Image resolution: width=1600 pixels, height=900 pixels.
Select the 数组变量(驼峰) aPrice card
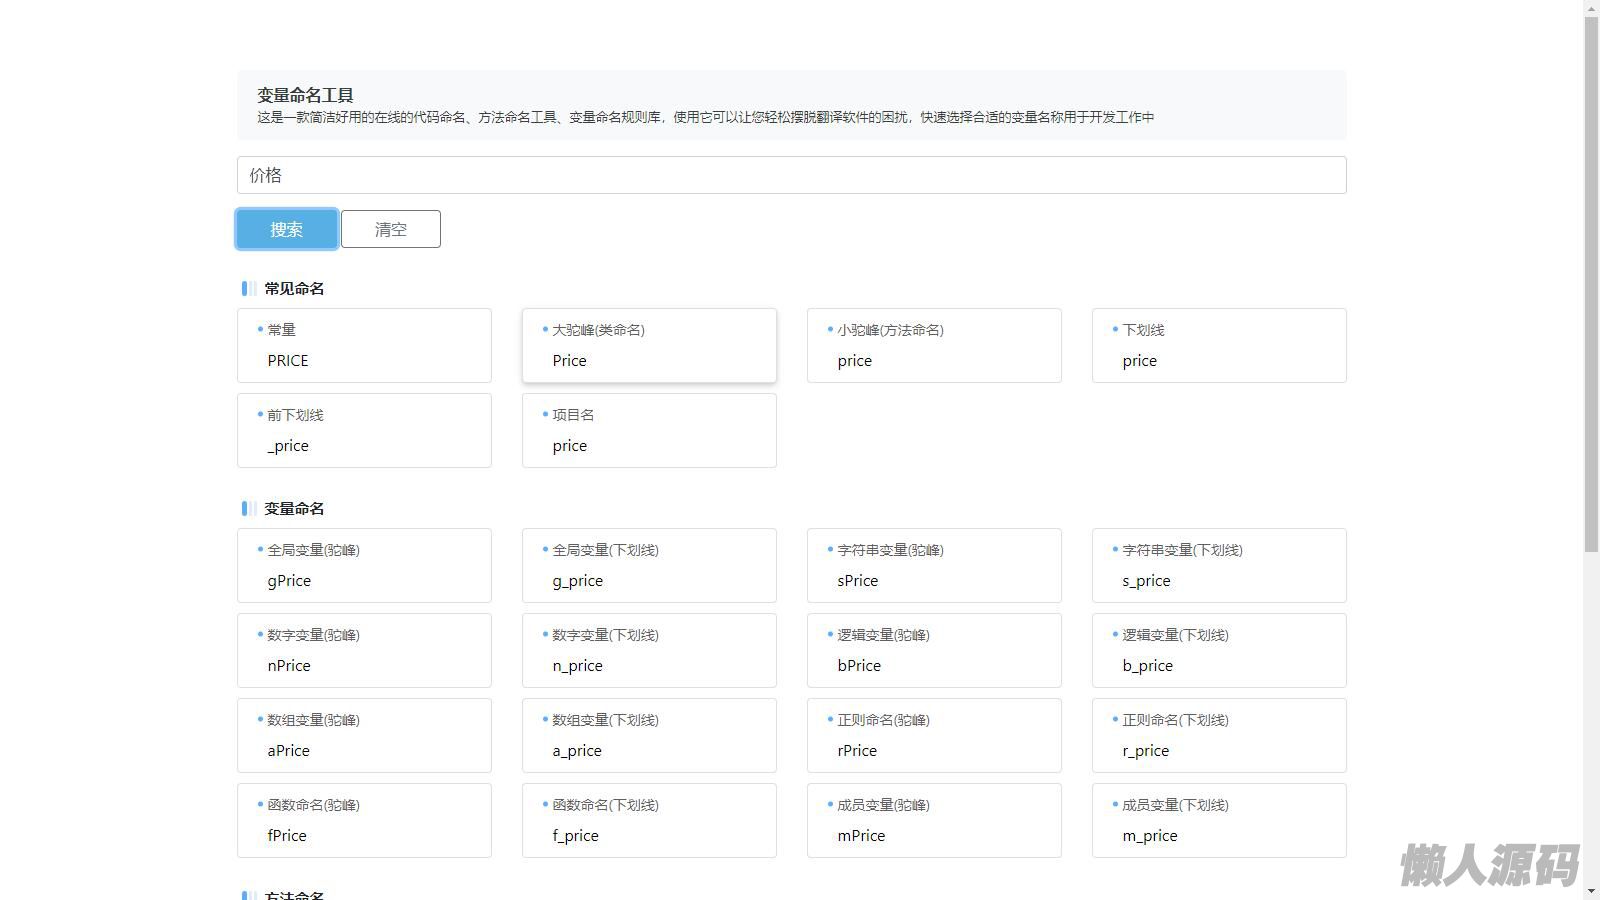(x=364, y=735)
